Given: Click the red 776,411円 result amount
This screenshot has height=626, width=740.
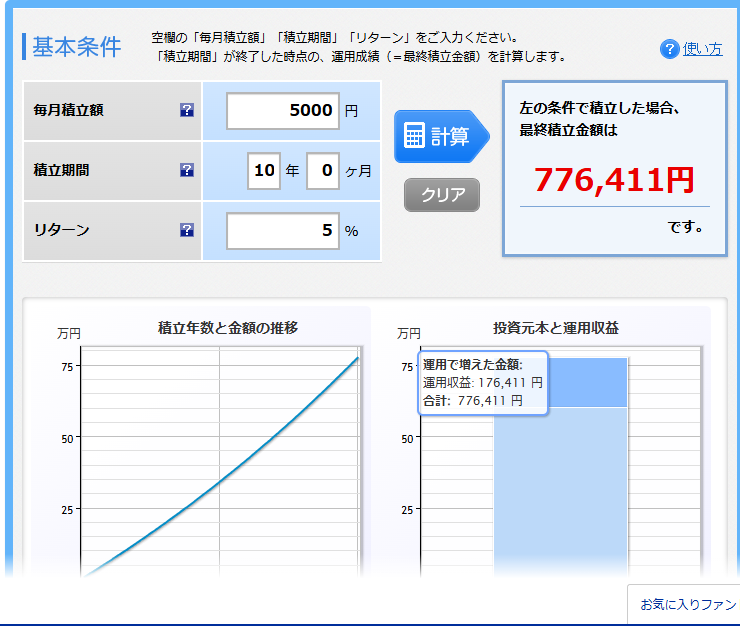Looking at the screenshot, I should click(613, 180).
